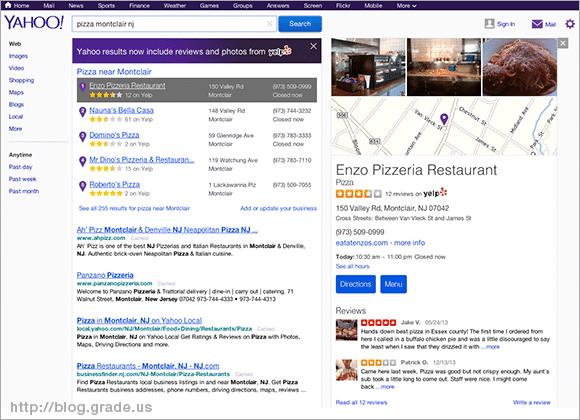Open Domino's Pizza listing link
The image size is (580, 420).
click(114, 135)
